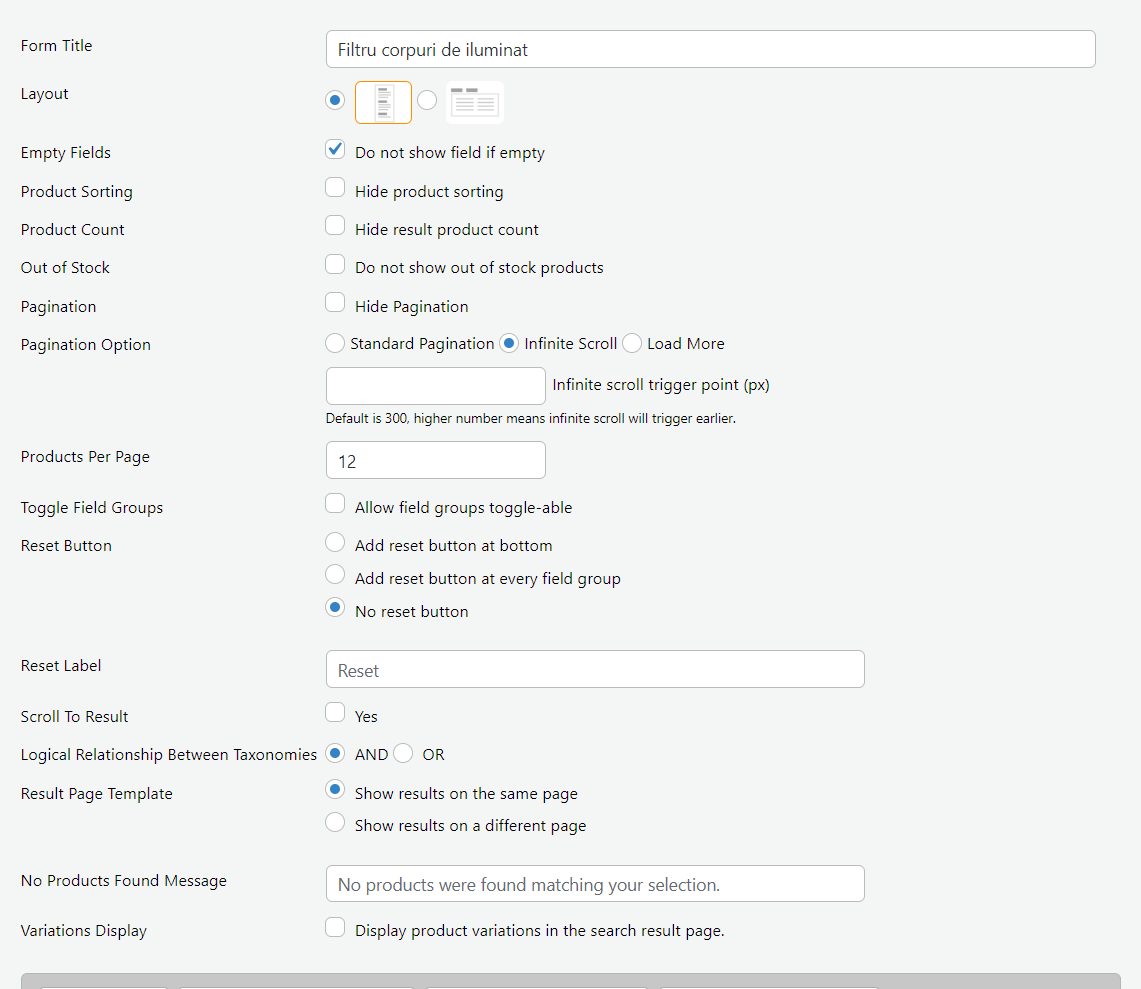Click the Products Per Page field
This screenshot has height=989, width=1141.
pyautogui.click(x=436, y=460)
